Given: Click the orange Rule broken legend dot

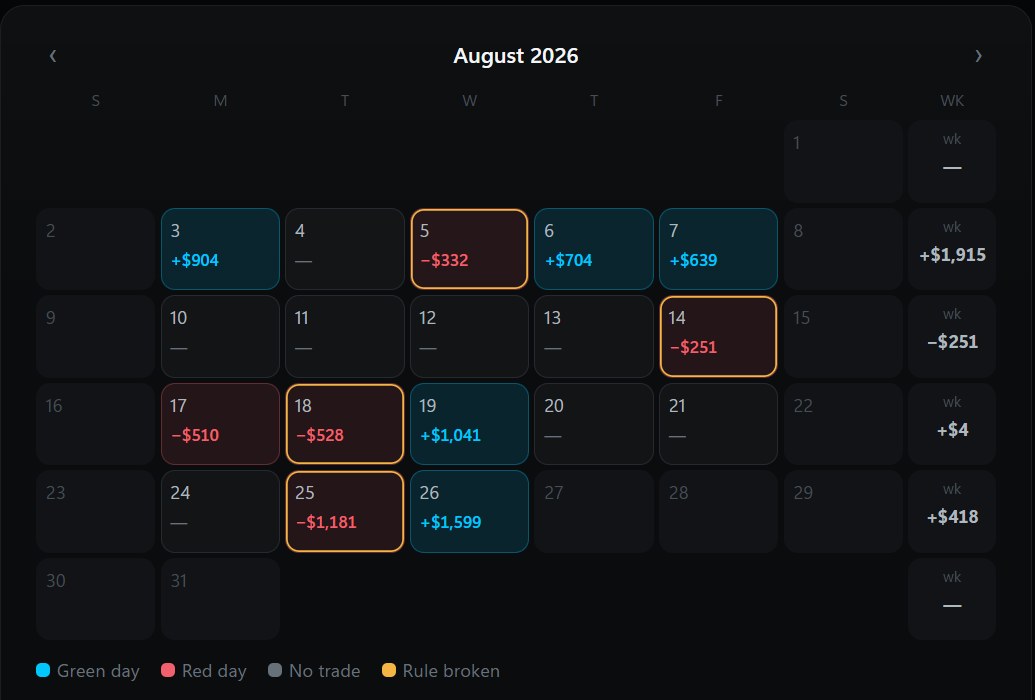Looking at the screenshot, I should (389, 670).
